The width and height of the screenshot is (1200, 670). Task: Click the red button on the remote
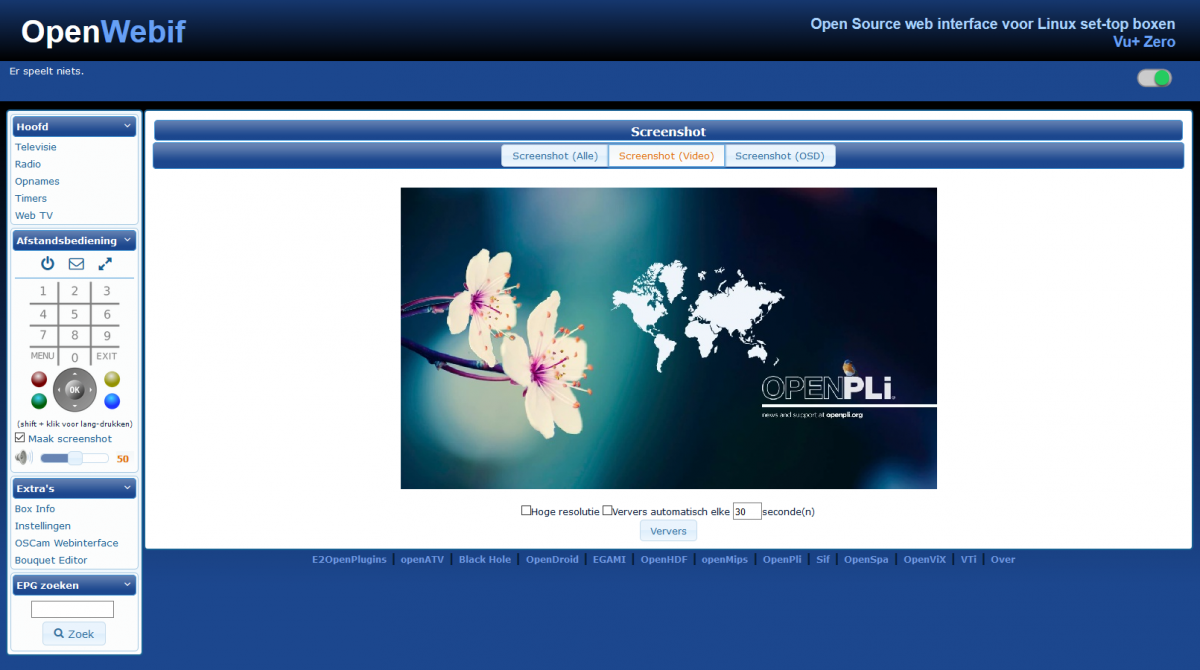[40, 379]
